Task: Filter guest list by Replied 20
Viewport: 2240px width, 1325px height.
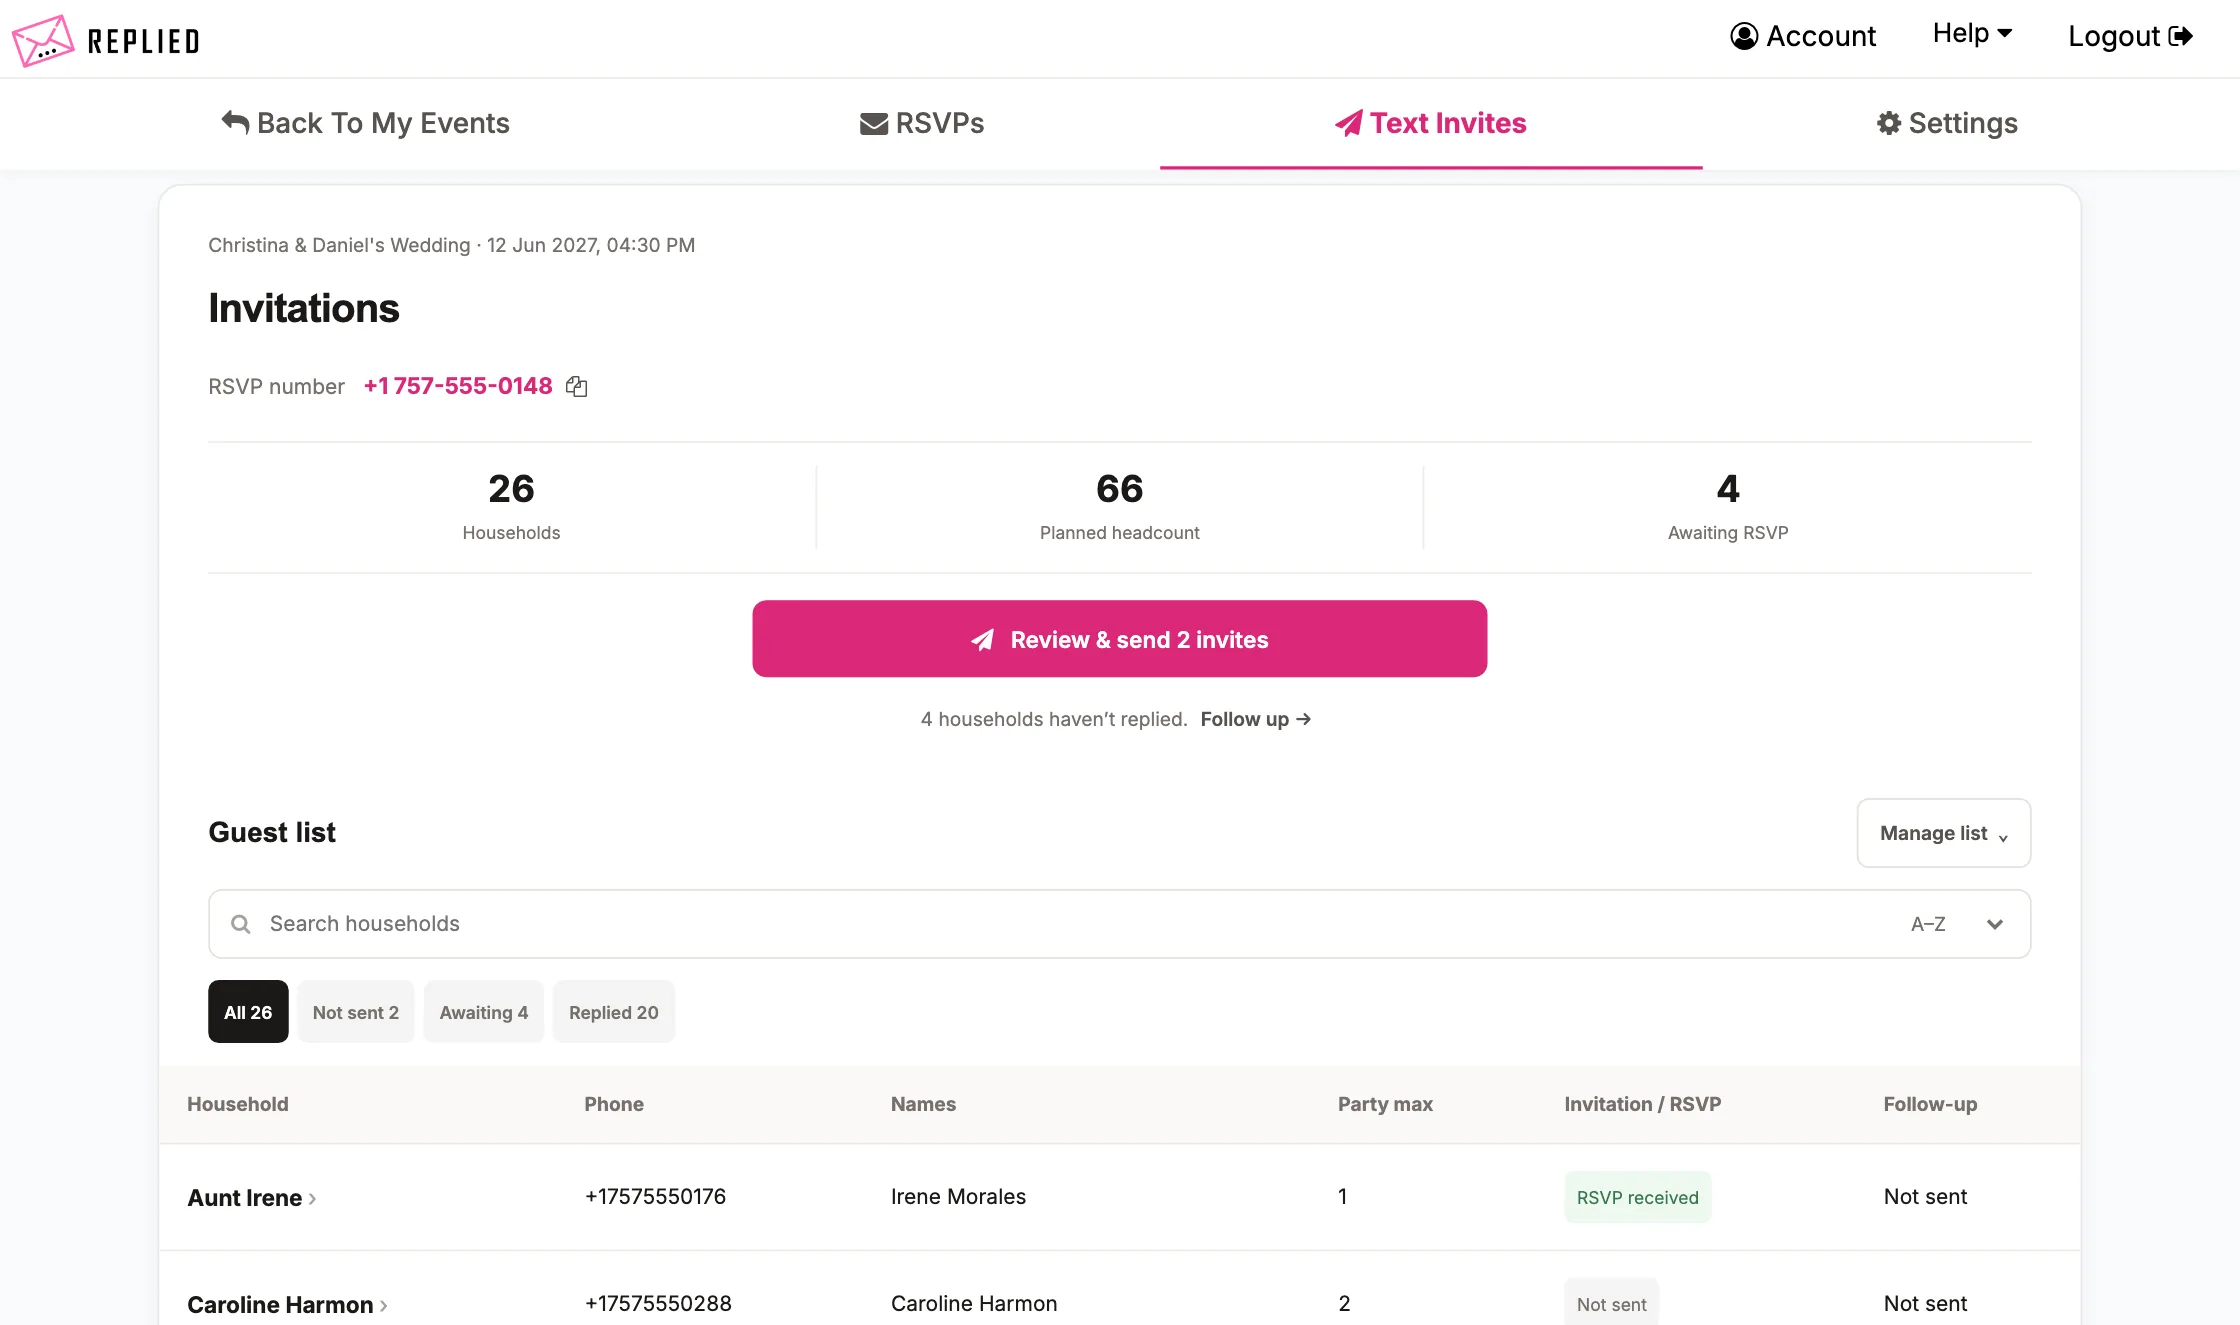Action: pos(614,1012)
